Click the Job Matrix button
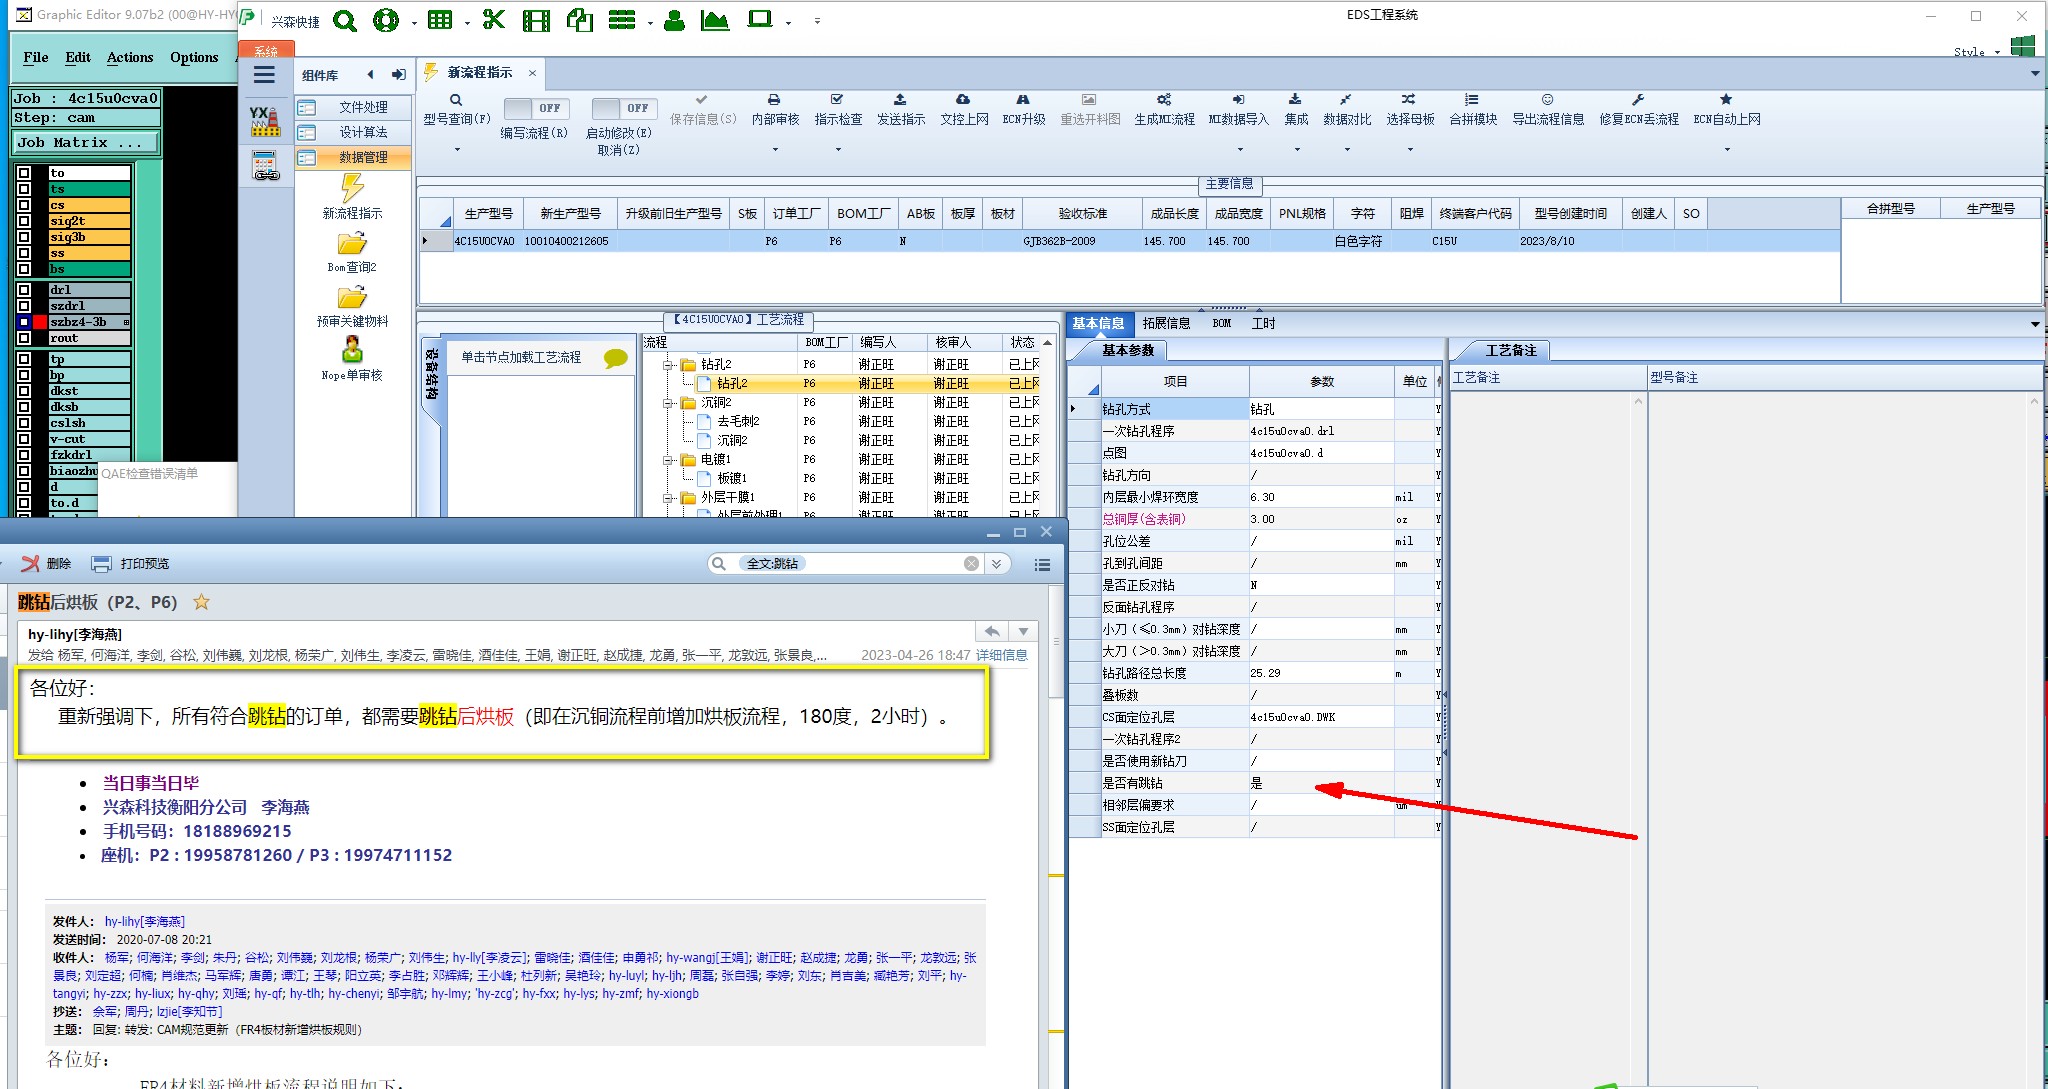The height and width of the screenshot is (1089, 2048). click(85, 143)
